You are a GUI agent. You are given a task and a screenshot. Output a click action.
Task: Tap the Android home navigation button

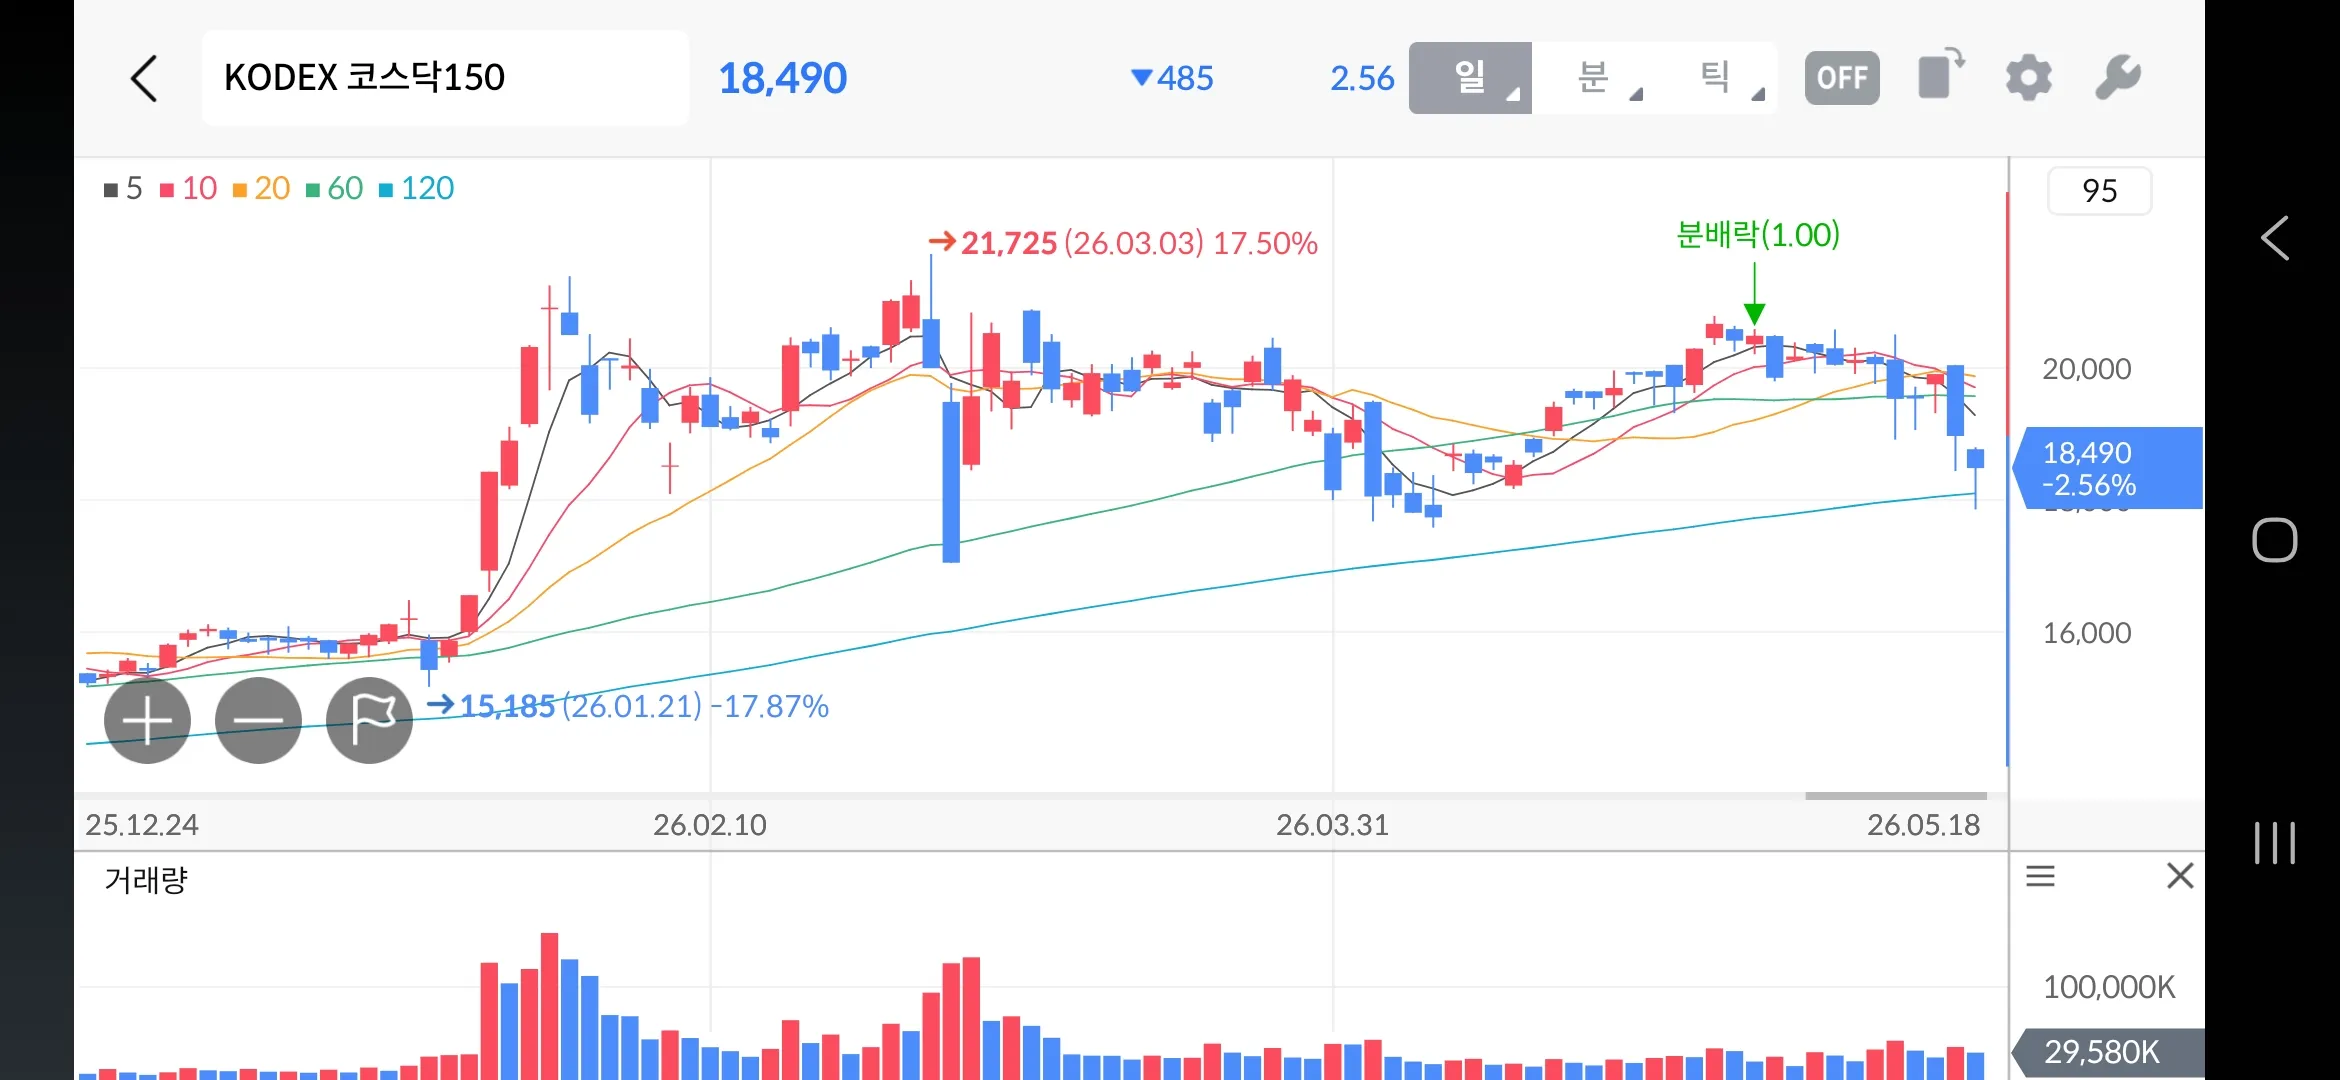coord(2274,540)
